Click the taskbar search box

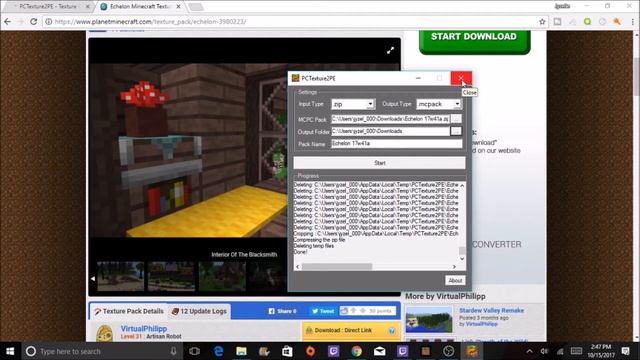[x=102, y=351]
